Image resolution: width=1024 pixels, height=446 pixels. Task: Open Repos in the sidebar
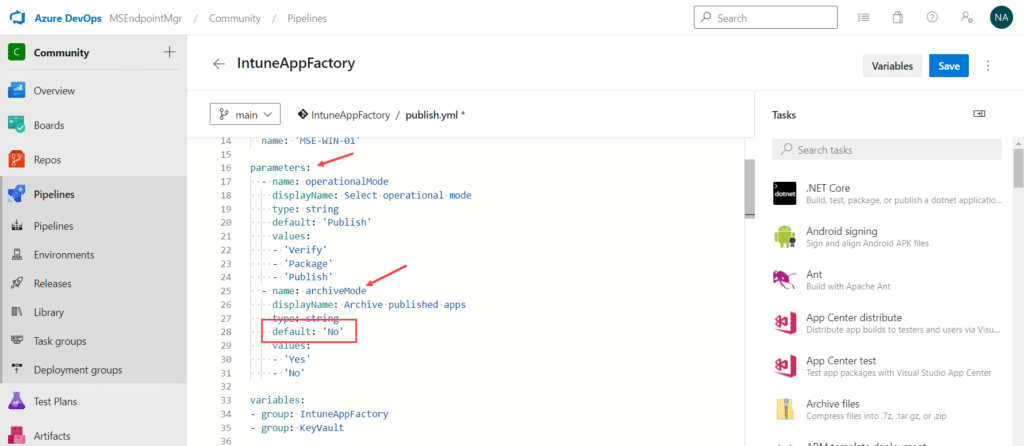pyautogui.click(x=48, y=159)
